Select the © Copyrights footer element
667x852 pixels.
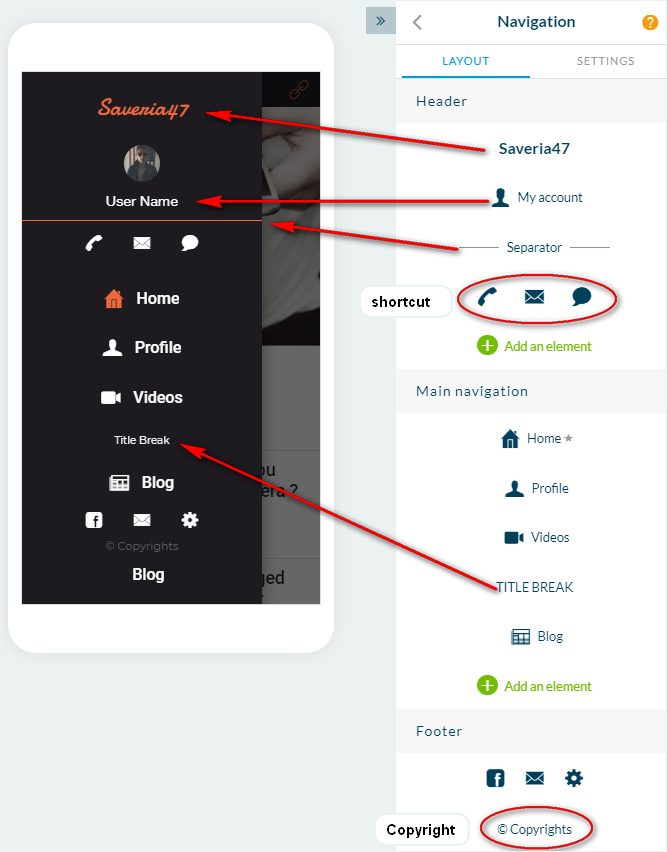pyautogui.click(x=534, y=829)
